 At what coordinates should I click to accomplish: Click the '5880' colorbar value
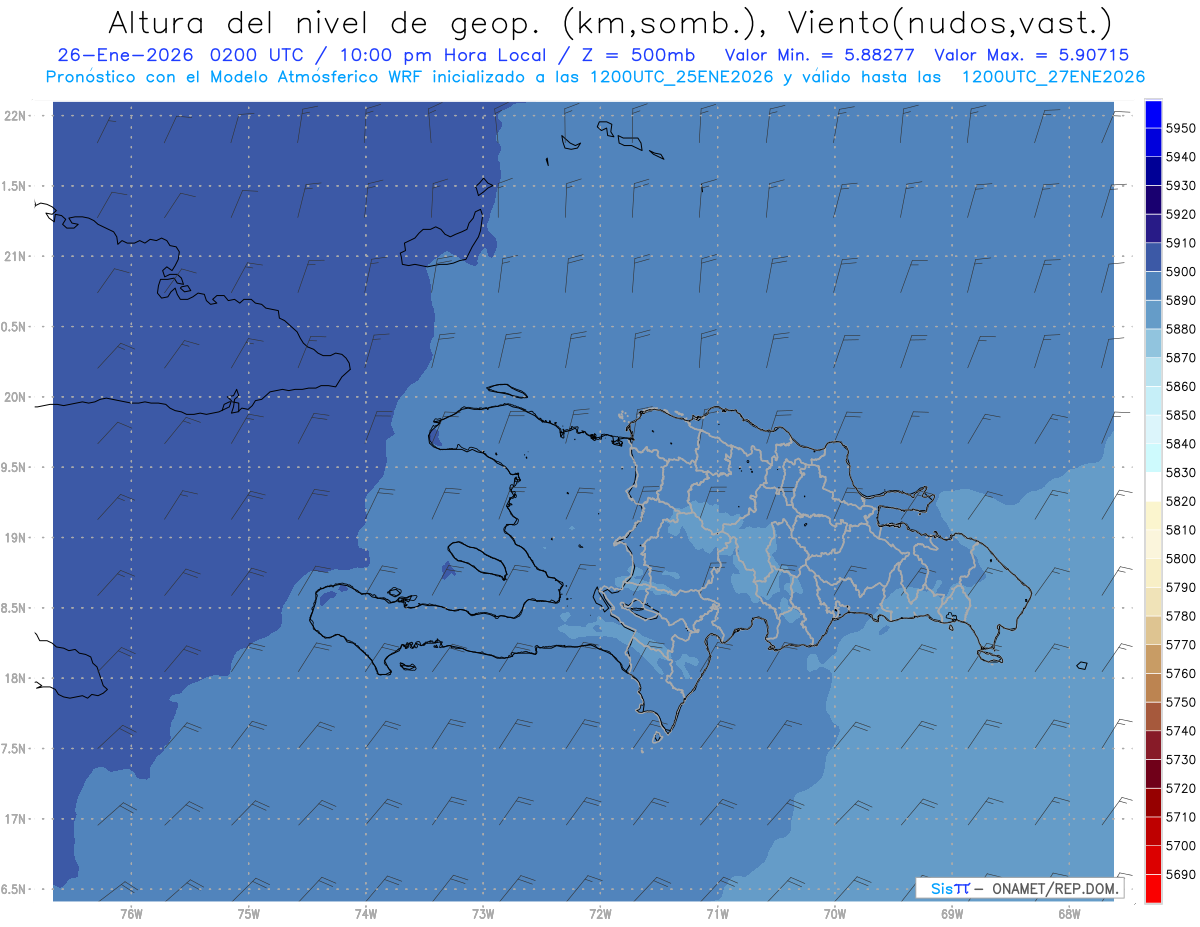click(1180, 328)
